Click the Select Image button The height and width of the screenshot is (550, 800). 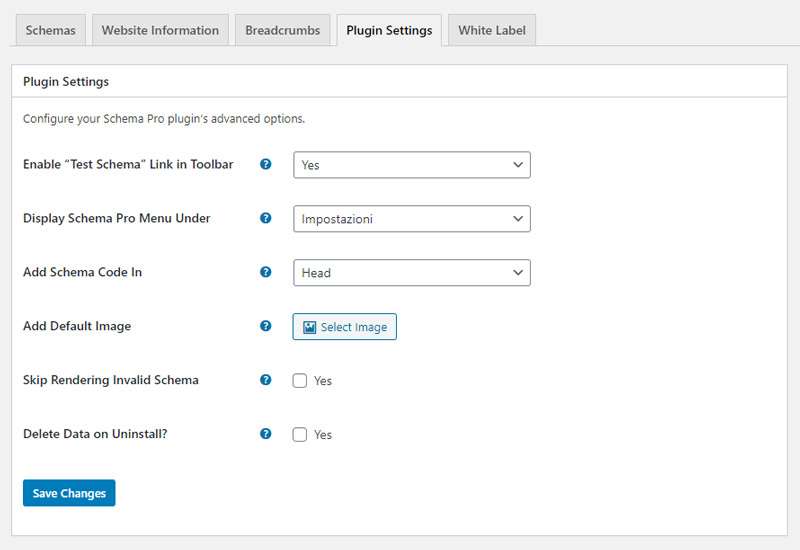click(344, 327)
